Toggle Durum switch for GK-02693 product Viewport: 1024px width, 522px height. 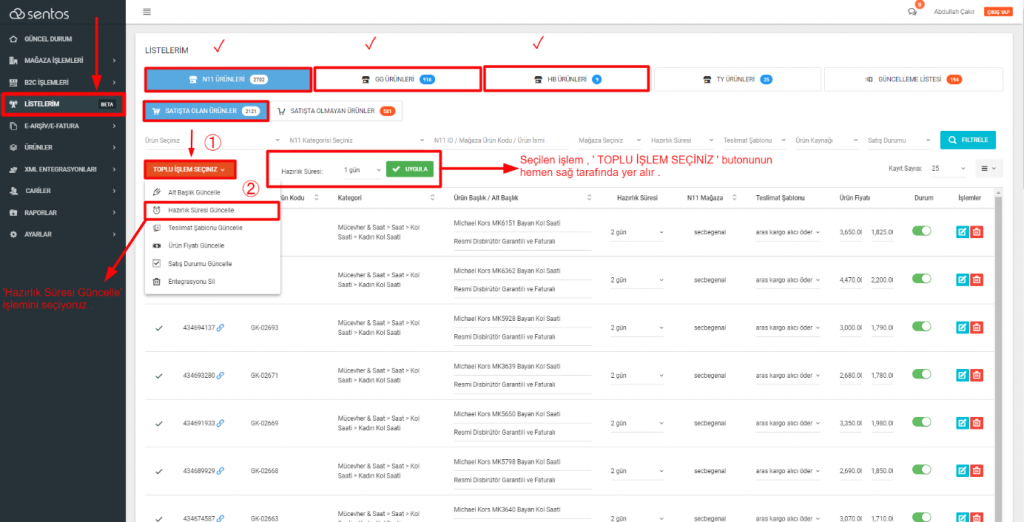click(x=921, y=327)
